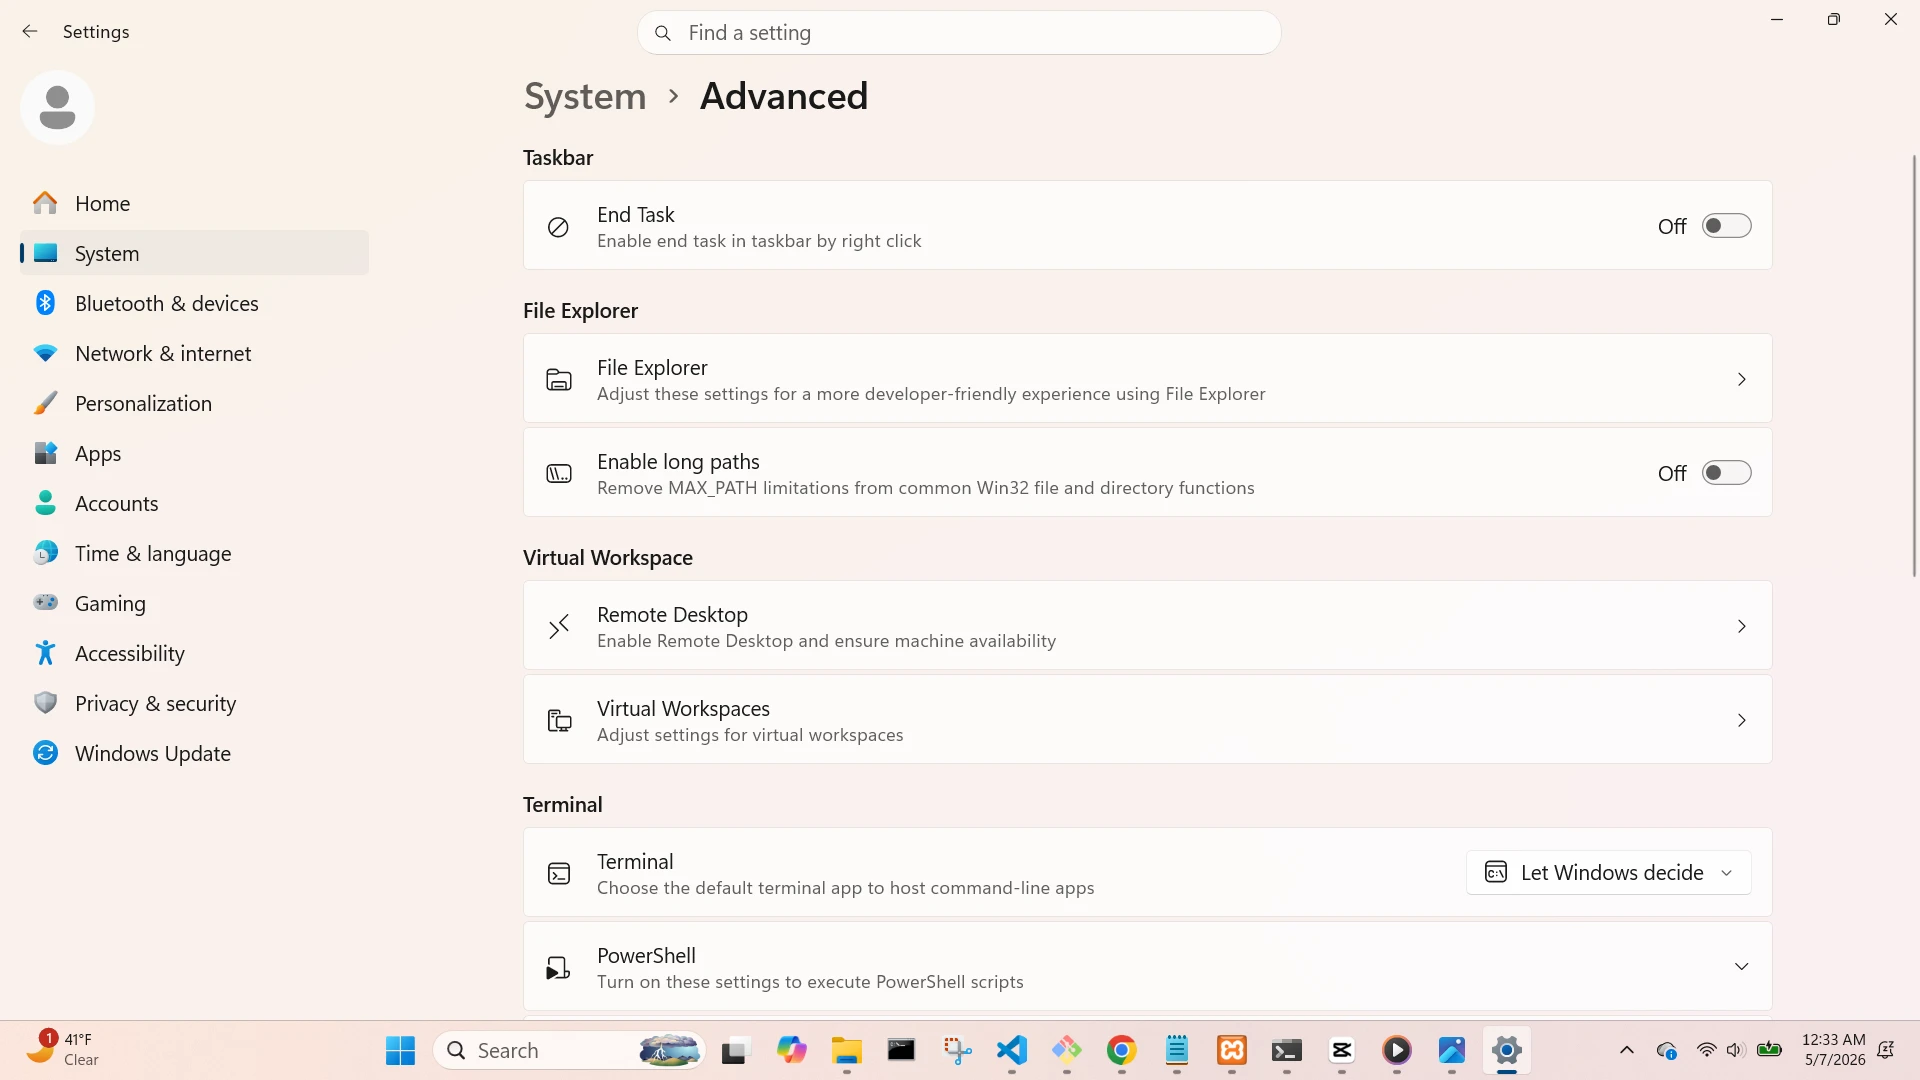Click the End Task circle-slash icon
This screenshot has height=1080, width=1920.
[x=558, y=227]
